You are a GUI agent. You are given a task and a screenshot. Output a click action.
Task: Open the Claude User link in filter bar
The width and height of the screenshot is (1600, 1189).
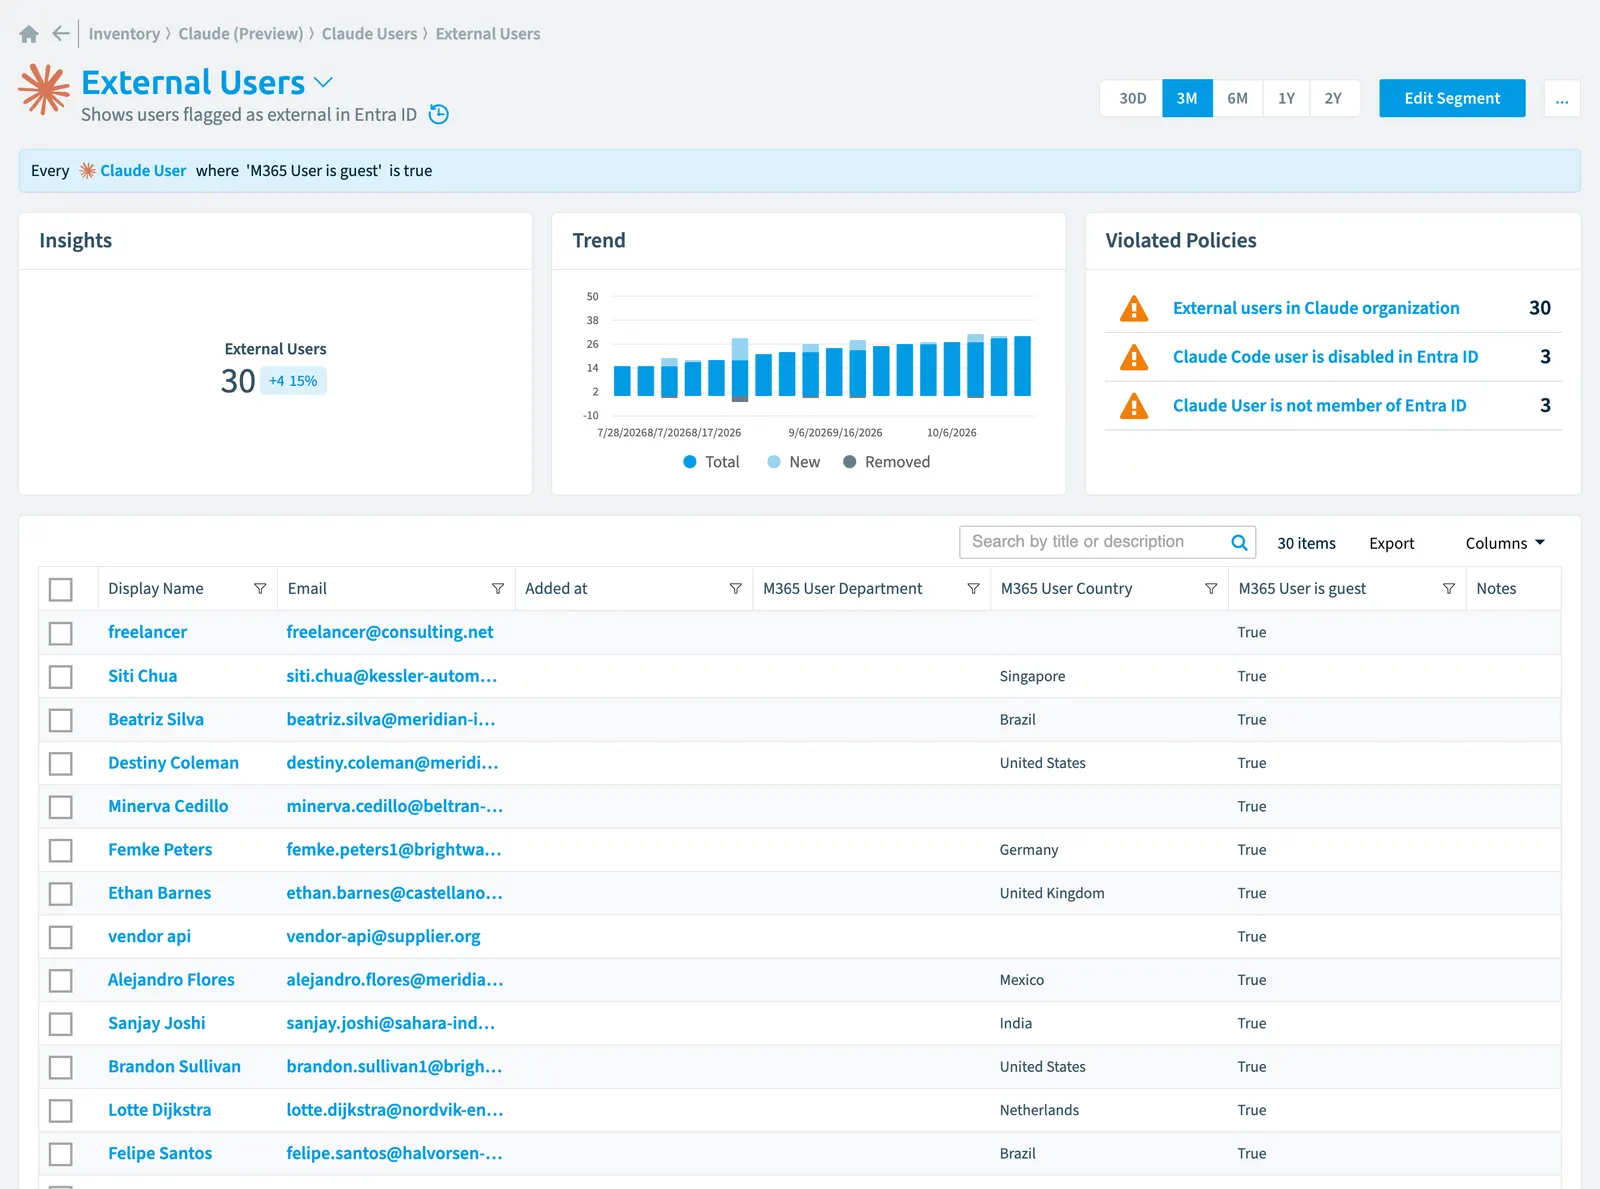[143, 171]
